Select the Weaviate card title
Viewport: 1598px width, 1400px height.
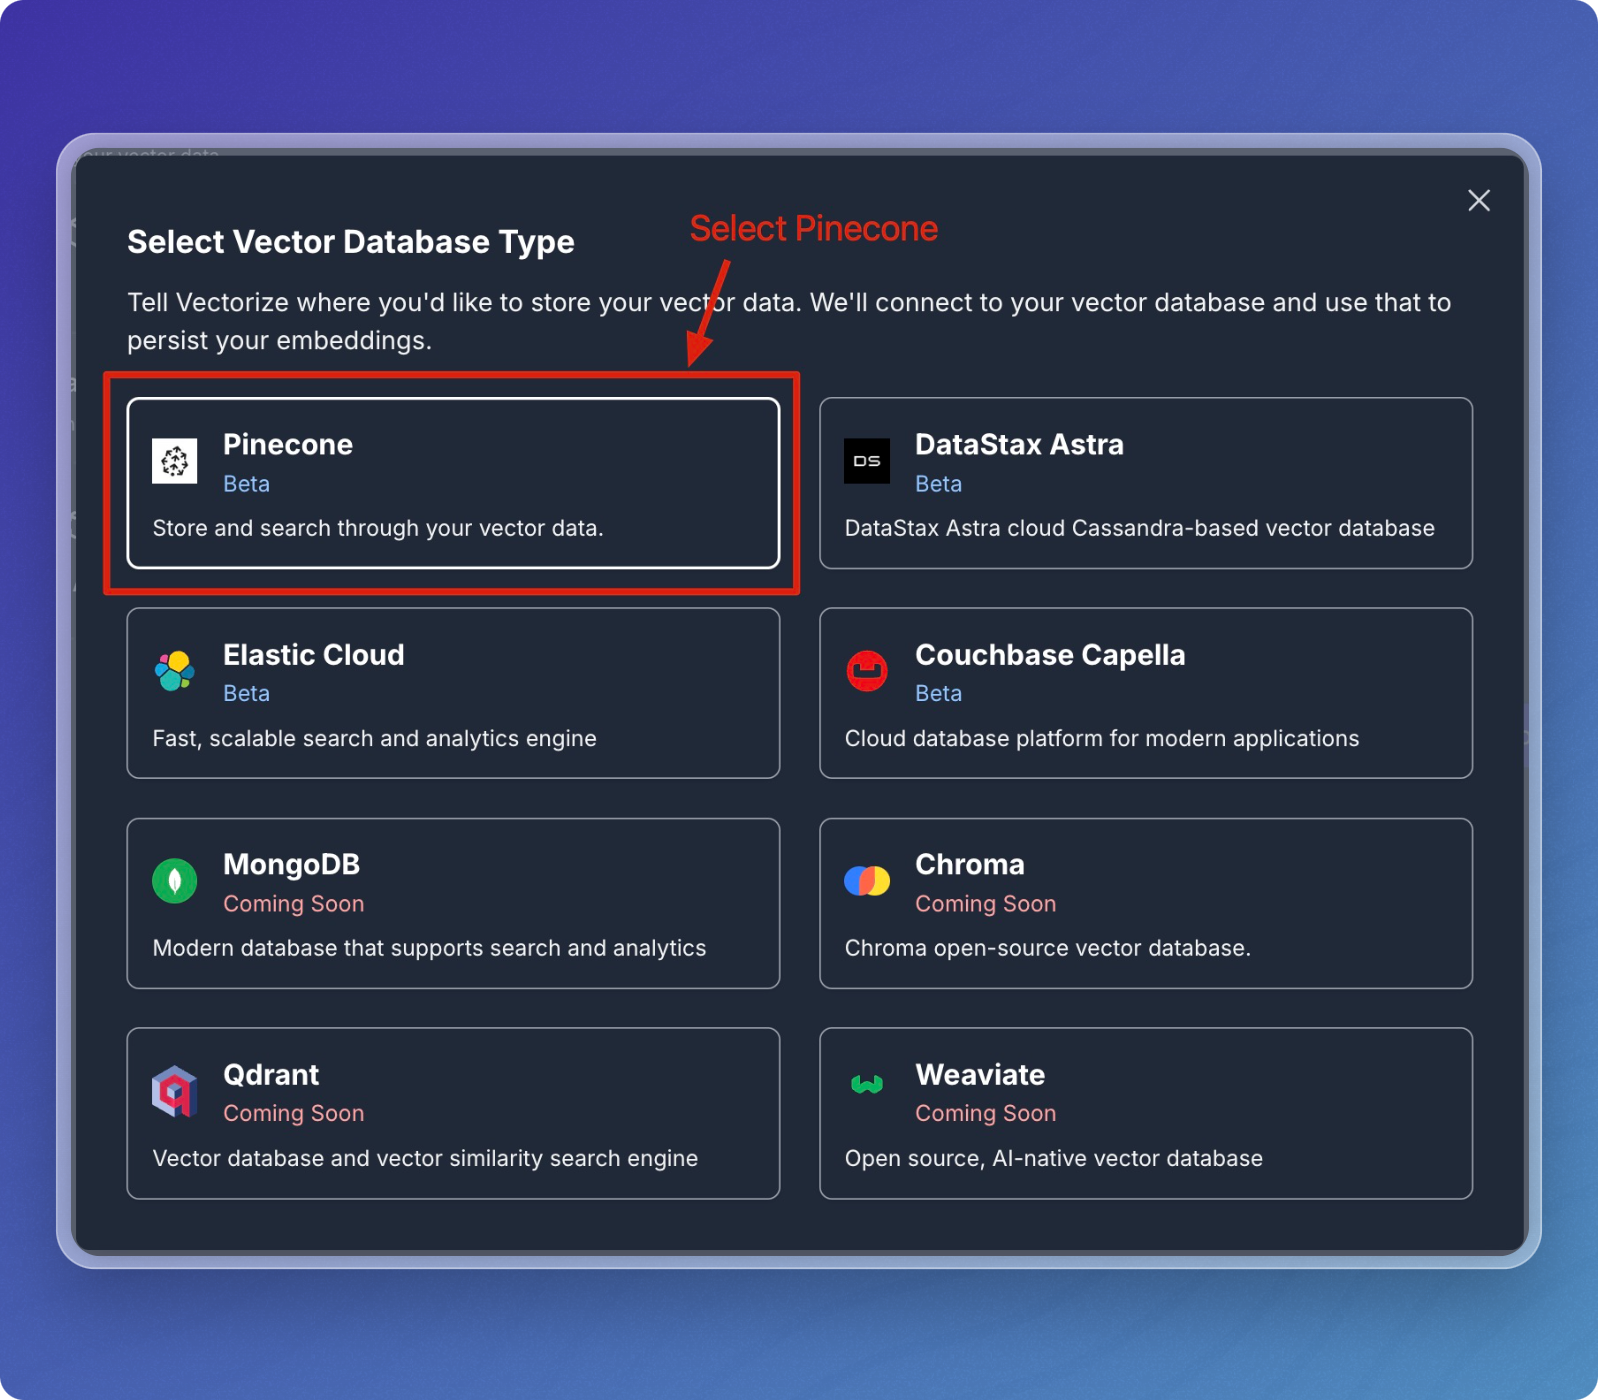[x=980, y=1074]
